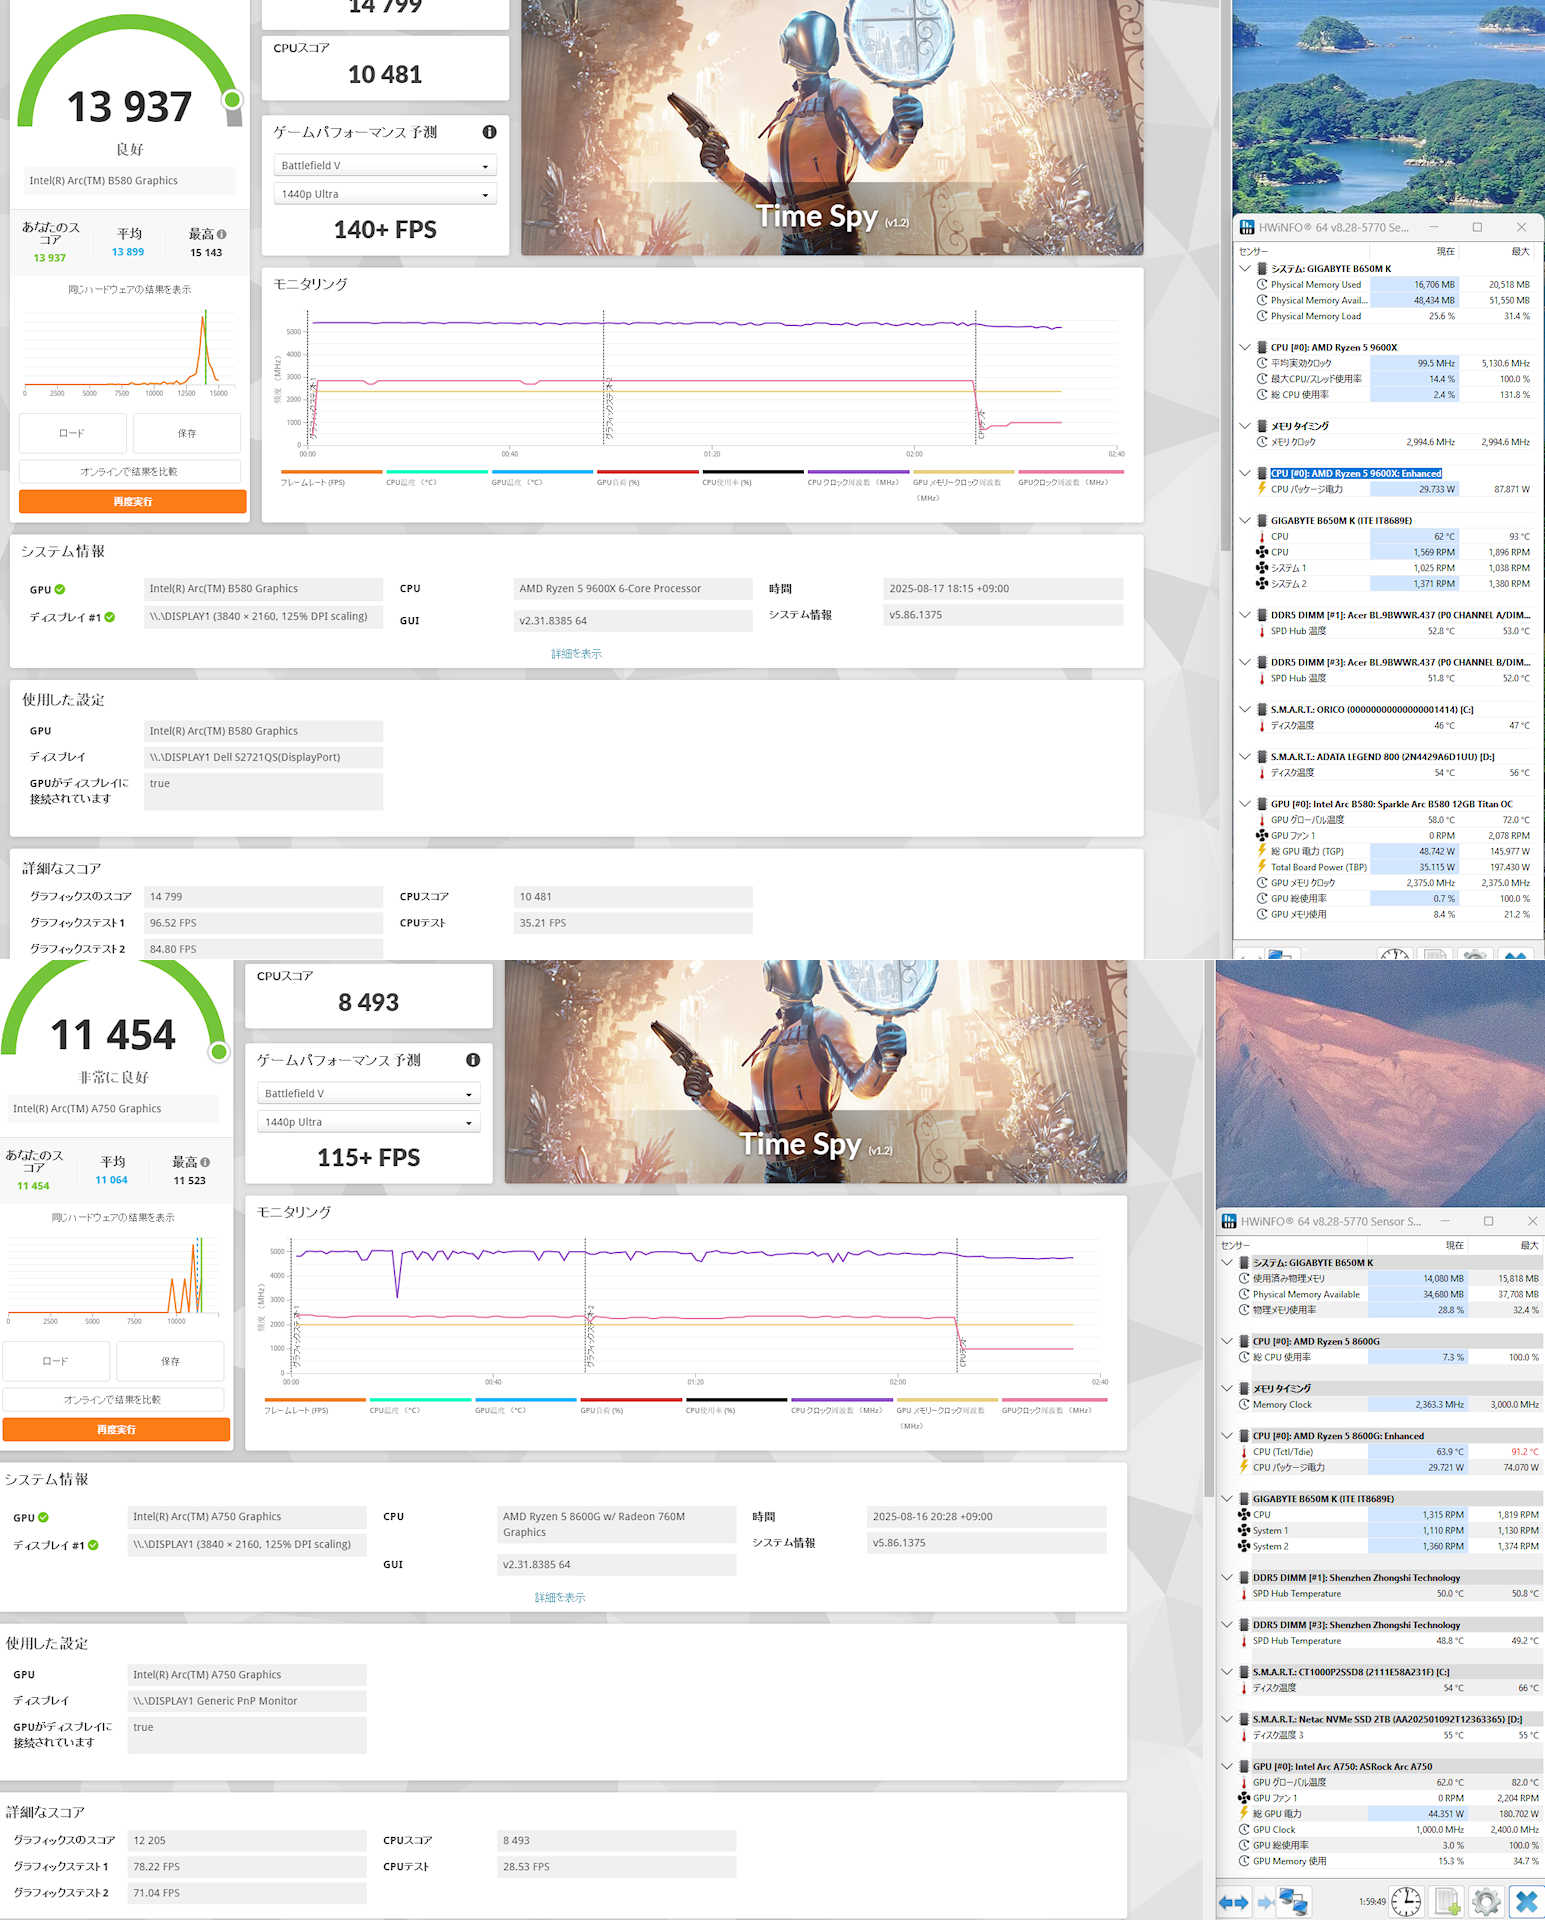Click the info icon next to 最高 11 523
This screenshot has width=1545, height=1920.
click(205, 1162)
